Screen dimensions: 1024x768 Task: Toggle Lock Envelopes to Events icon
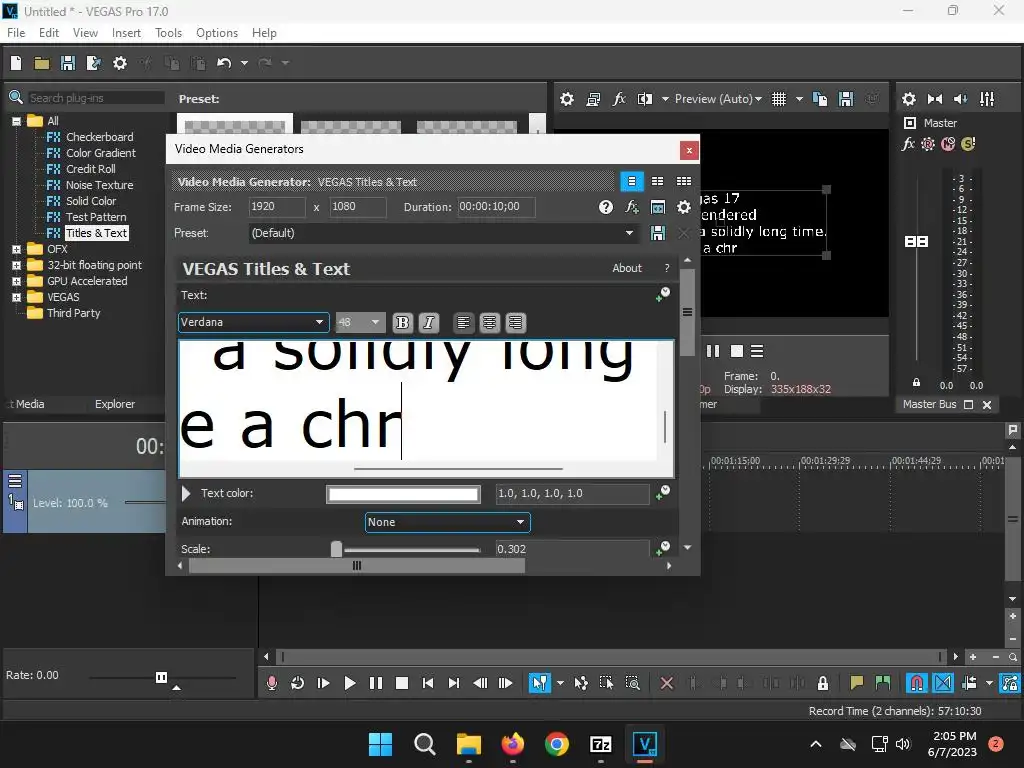pos(1009,683)
